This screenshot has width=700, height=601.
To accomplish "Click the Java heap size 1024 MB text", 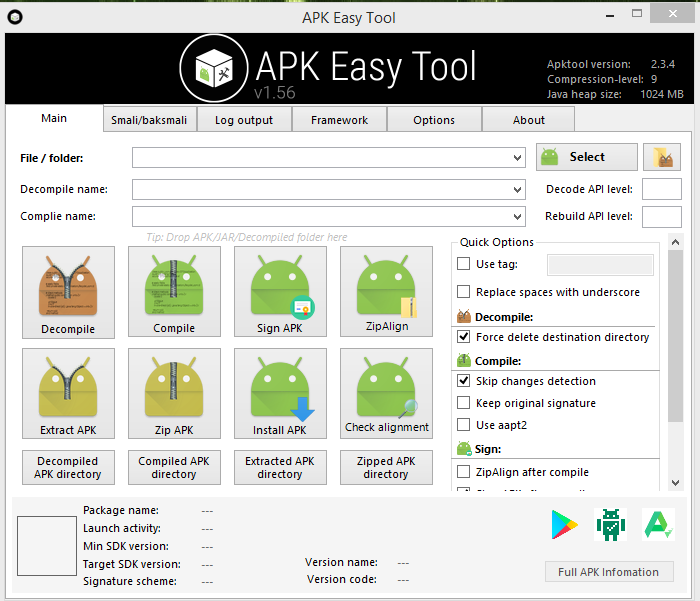I will (615, 94).
